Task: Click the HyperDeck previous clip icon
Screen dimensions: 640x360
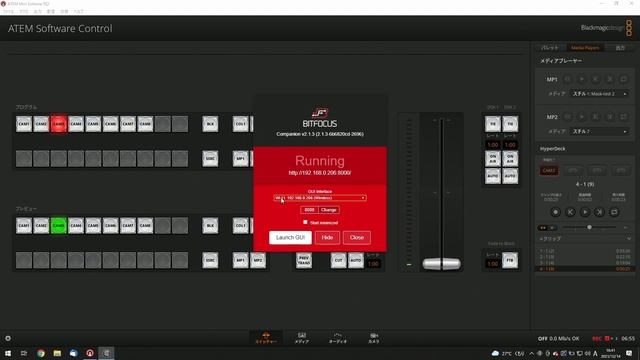Action: click(570, 212)
